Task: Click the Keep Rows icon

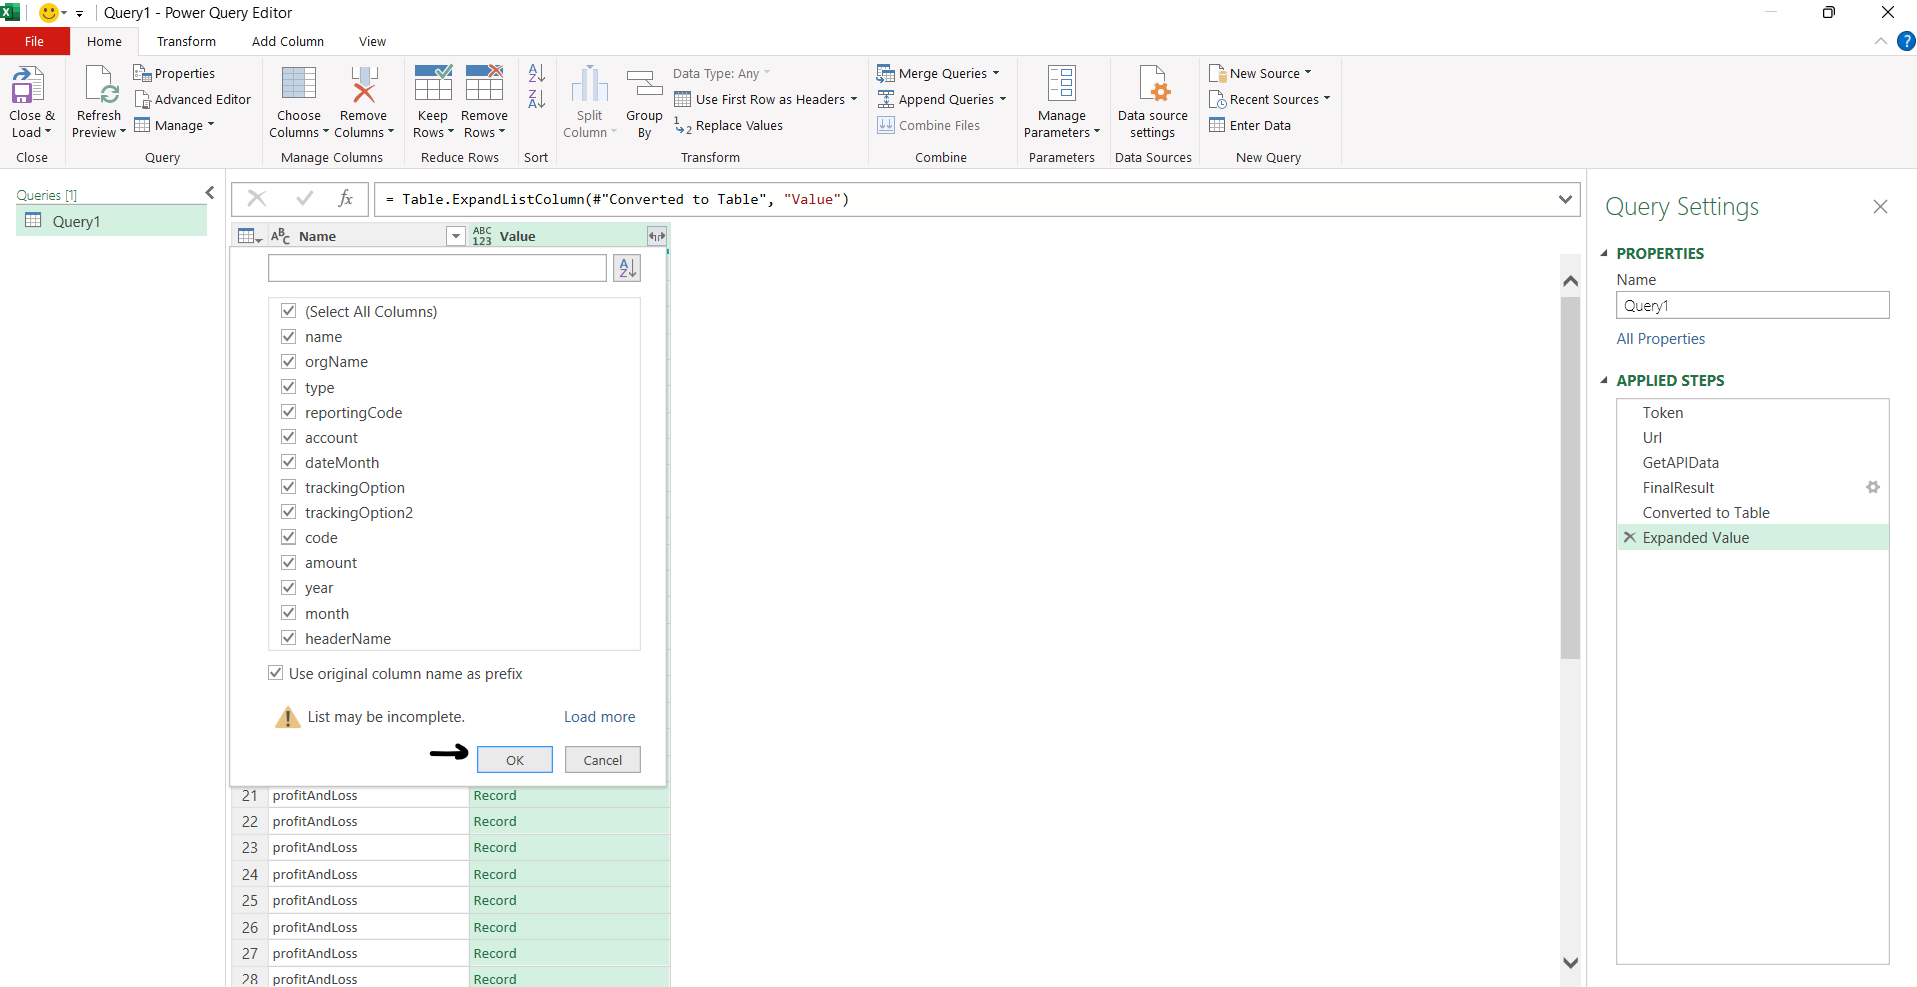Action: coord(433,83)
